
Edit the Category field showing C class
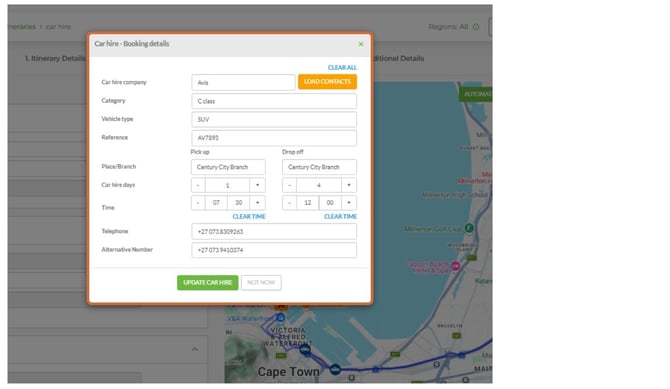tap(274, 101)
